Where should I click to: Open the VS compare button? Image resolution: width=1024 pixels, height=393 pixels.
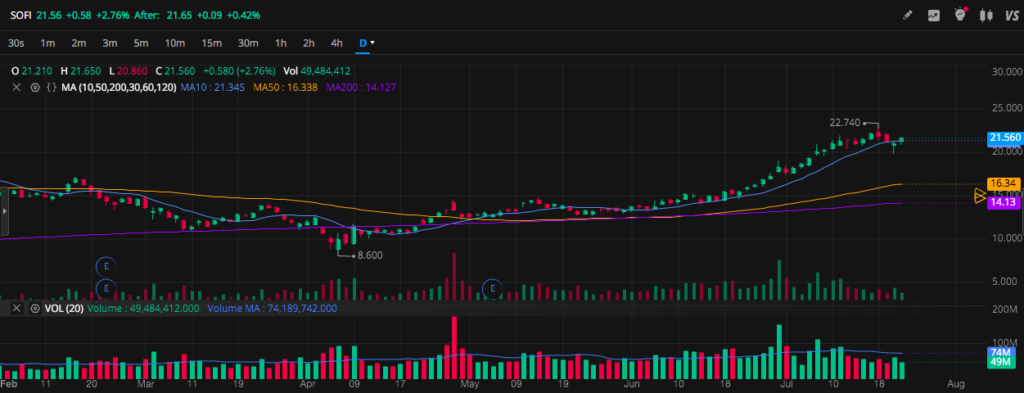click(x=1012, y=15)
